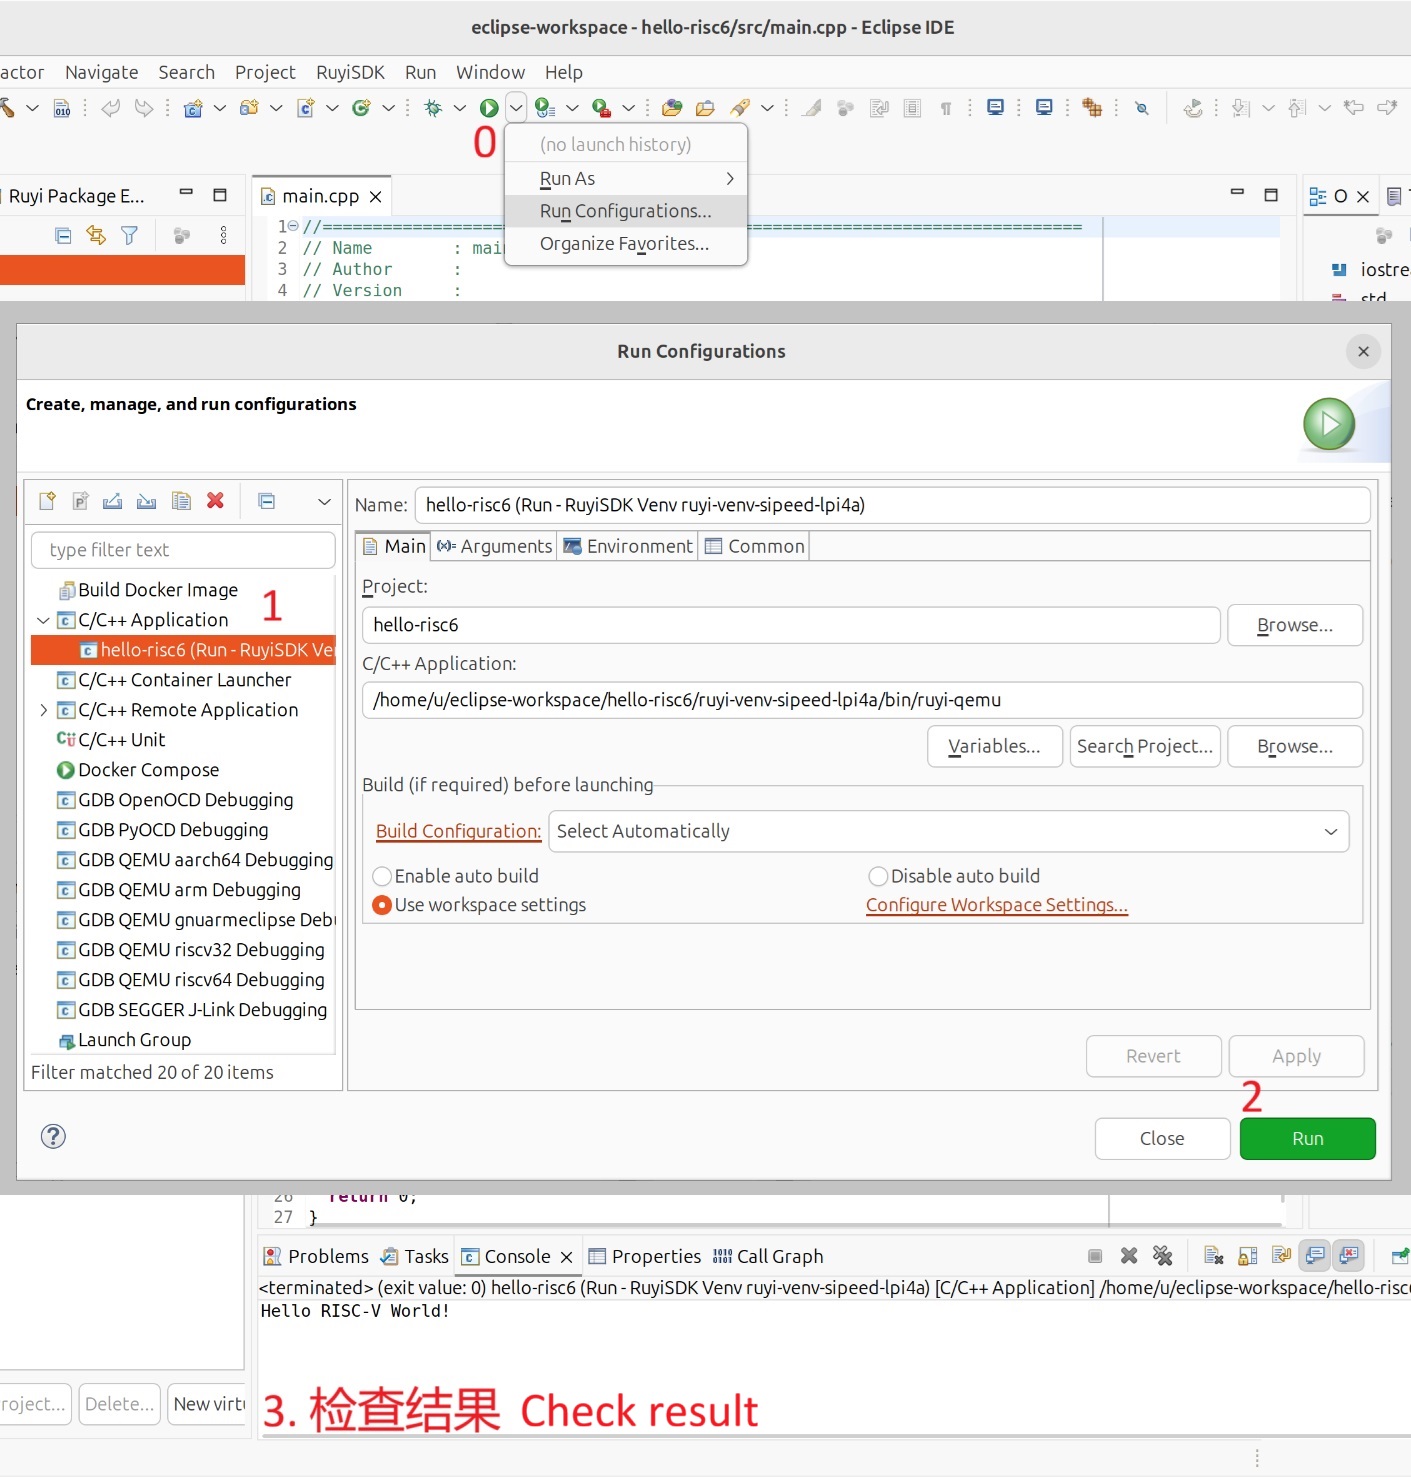1411x1477 pixels.
Task: Select the hello-risc6 launch configuration in the tree
Action: pyautogui.click(x=184, y=650)
